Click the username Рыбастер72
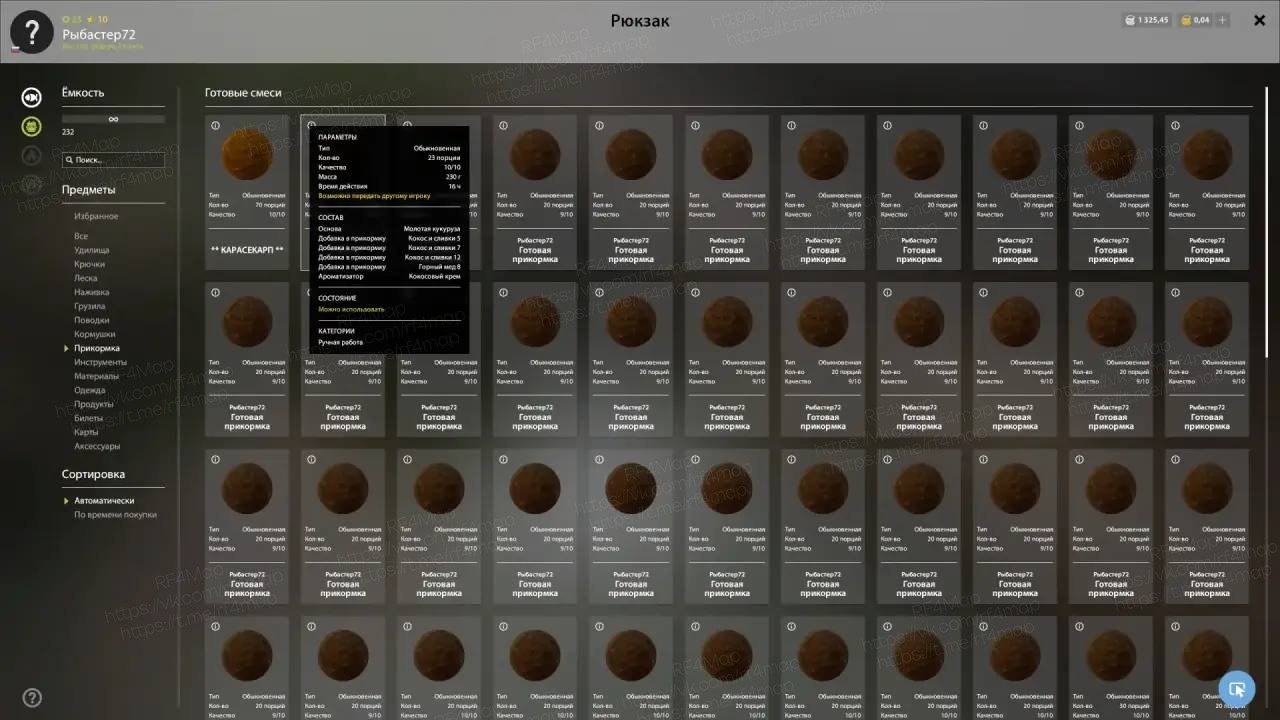This screenshot has width=1280, height=720. pos(99,35)
